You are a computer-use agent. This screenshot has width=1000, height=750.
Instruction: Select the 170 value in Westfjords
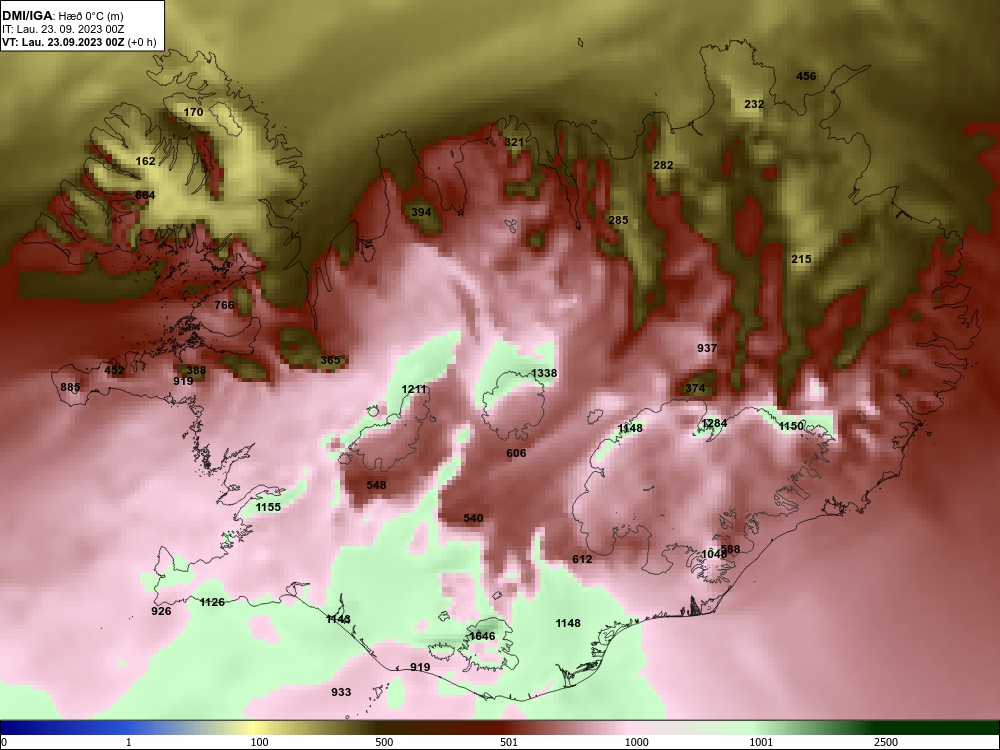pyautogui.click(x=193, y=112)
